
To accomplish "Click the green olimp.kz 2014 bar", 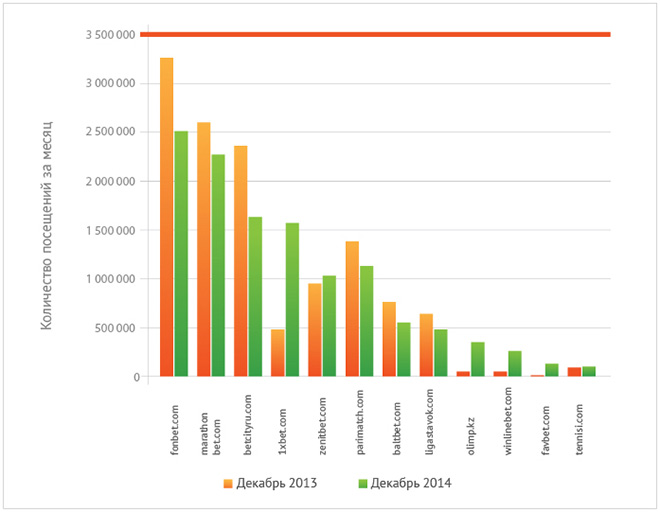I will click(x=478, y=359).
